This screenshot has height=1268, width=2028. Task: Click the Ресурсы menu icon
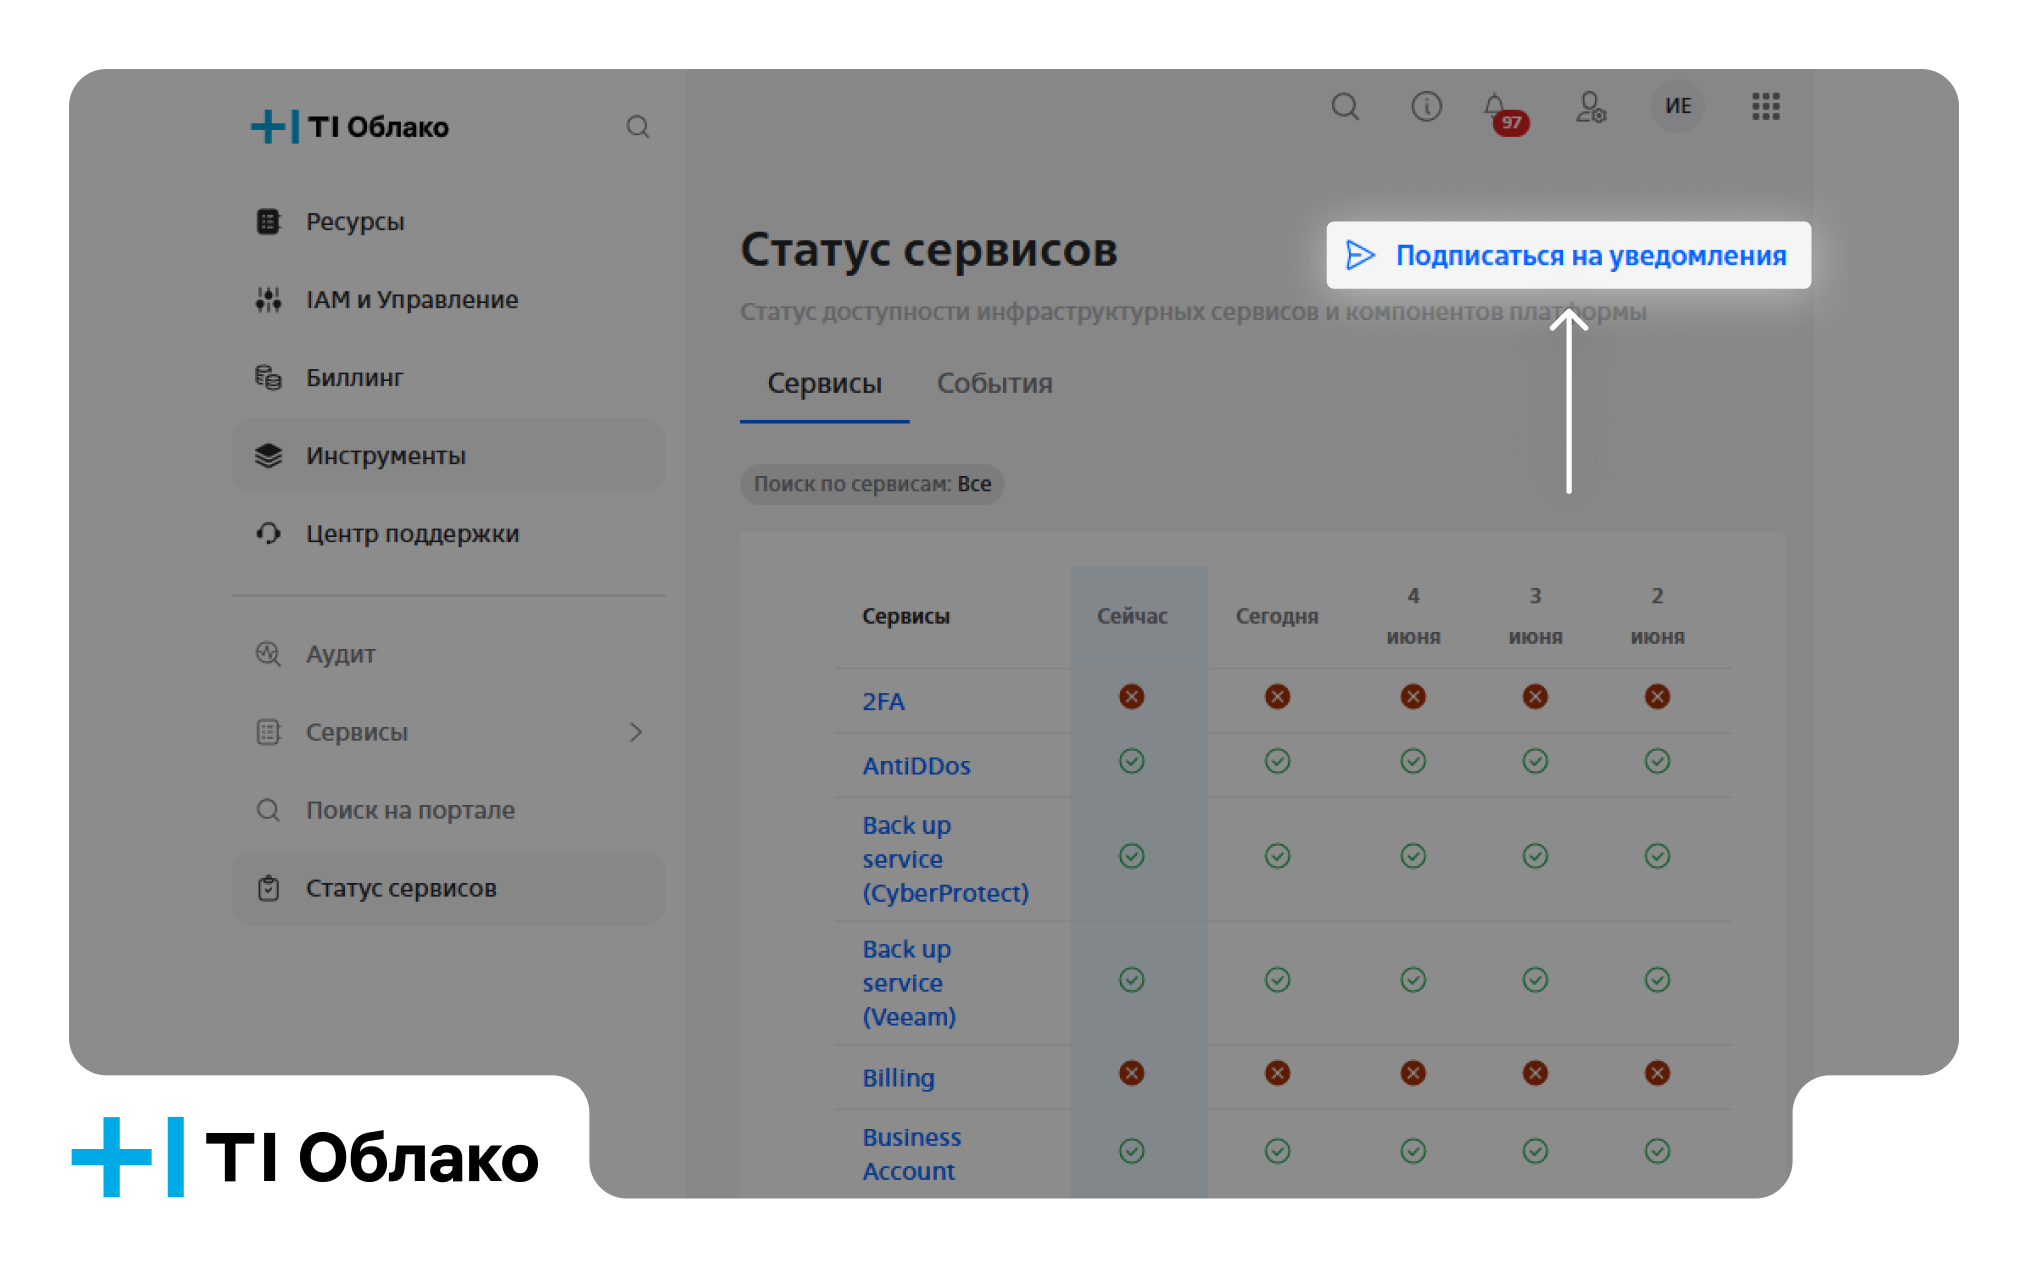pos(268,221)
